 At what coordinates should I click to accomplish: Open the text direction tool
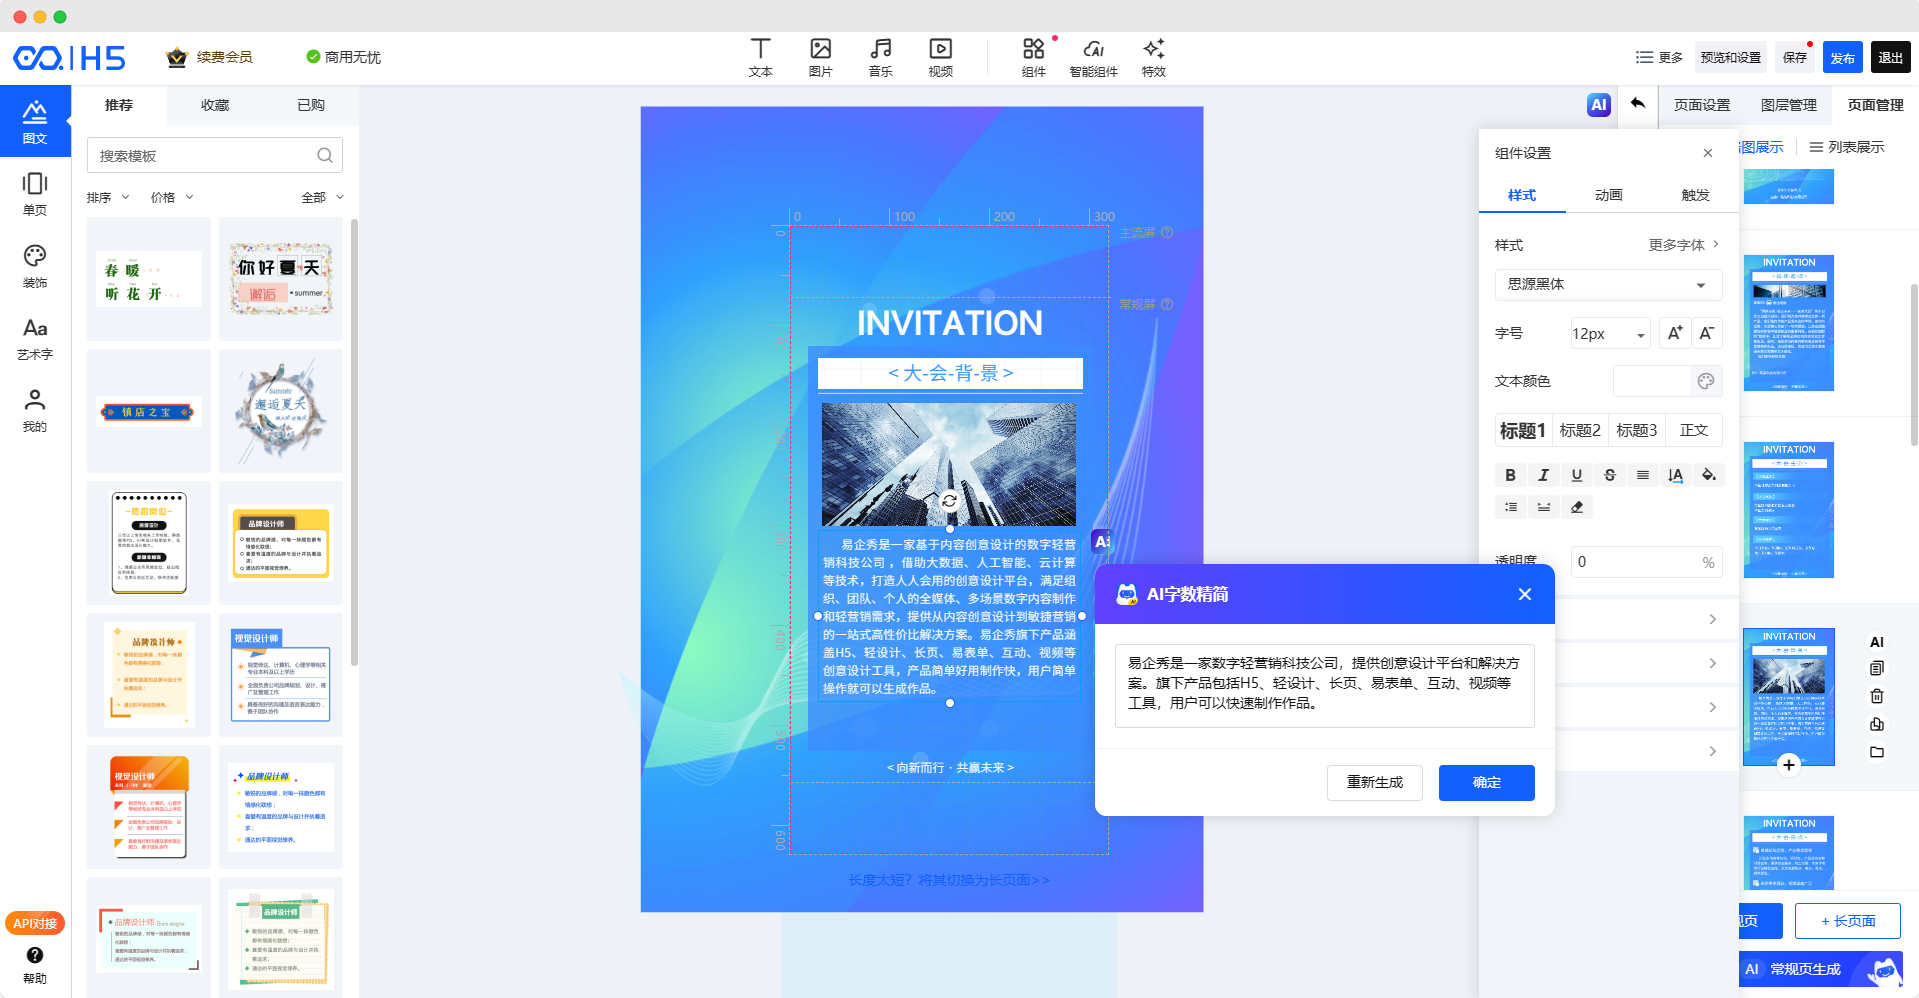(1675, 475)
